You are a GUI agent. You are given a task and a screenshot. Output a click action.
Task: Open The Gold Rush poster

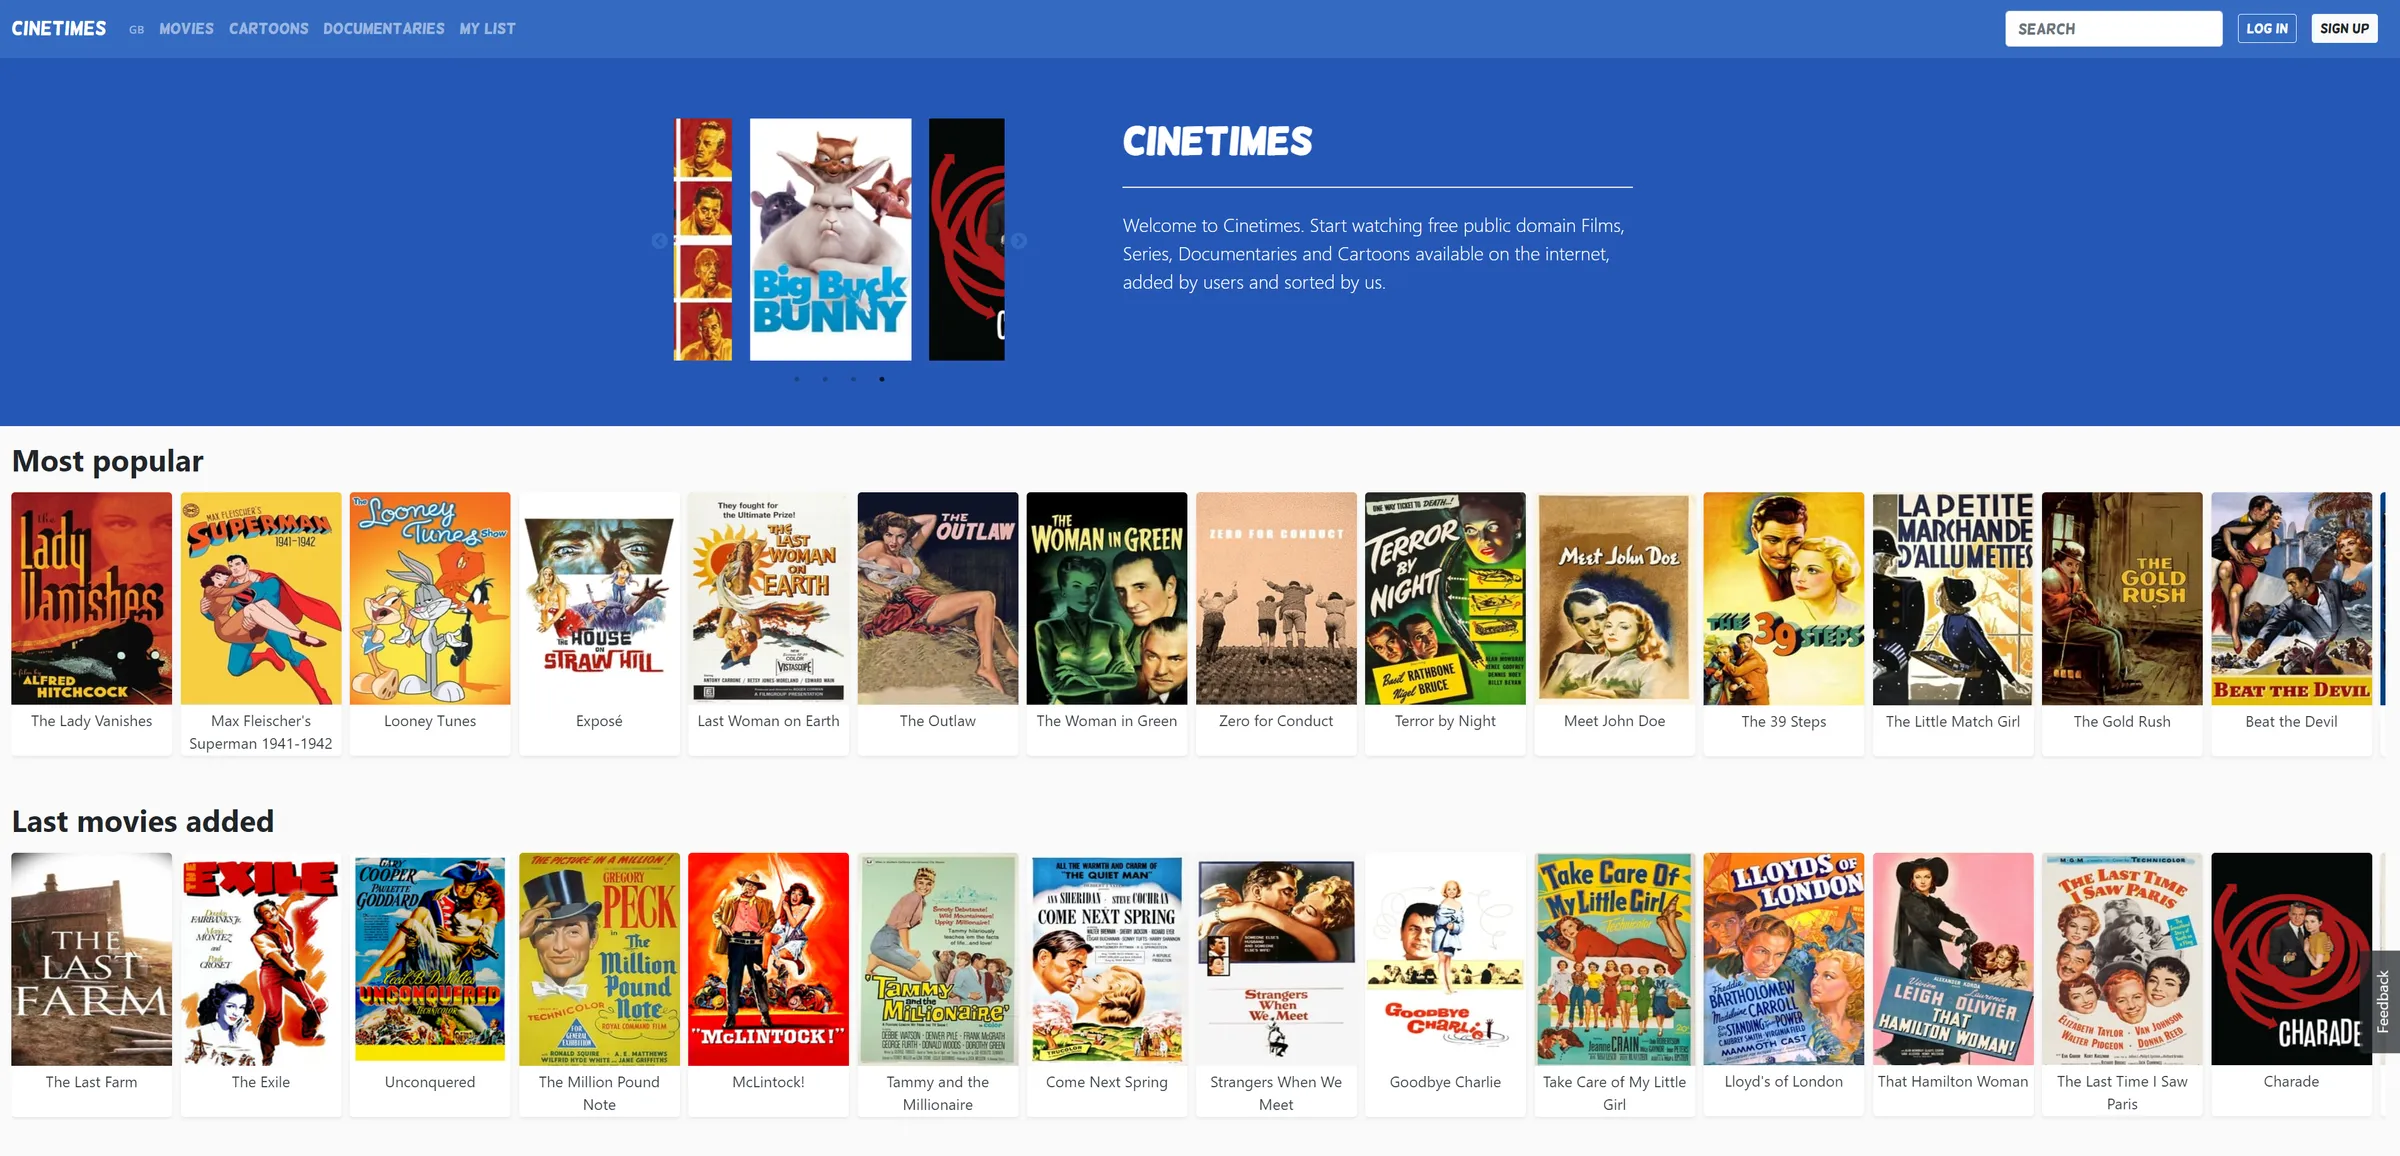2122,598
